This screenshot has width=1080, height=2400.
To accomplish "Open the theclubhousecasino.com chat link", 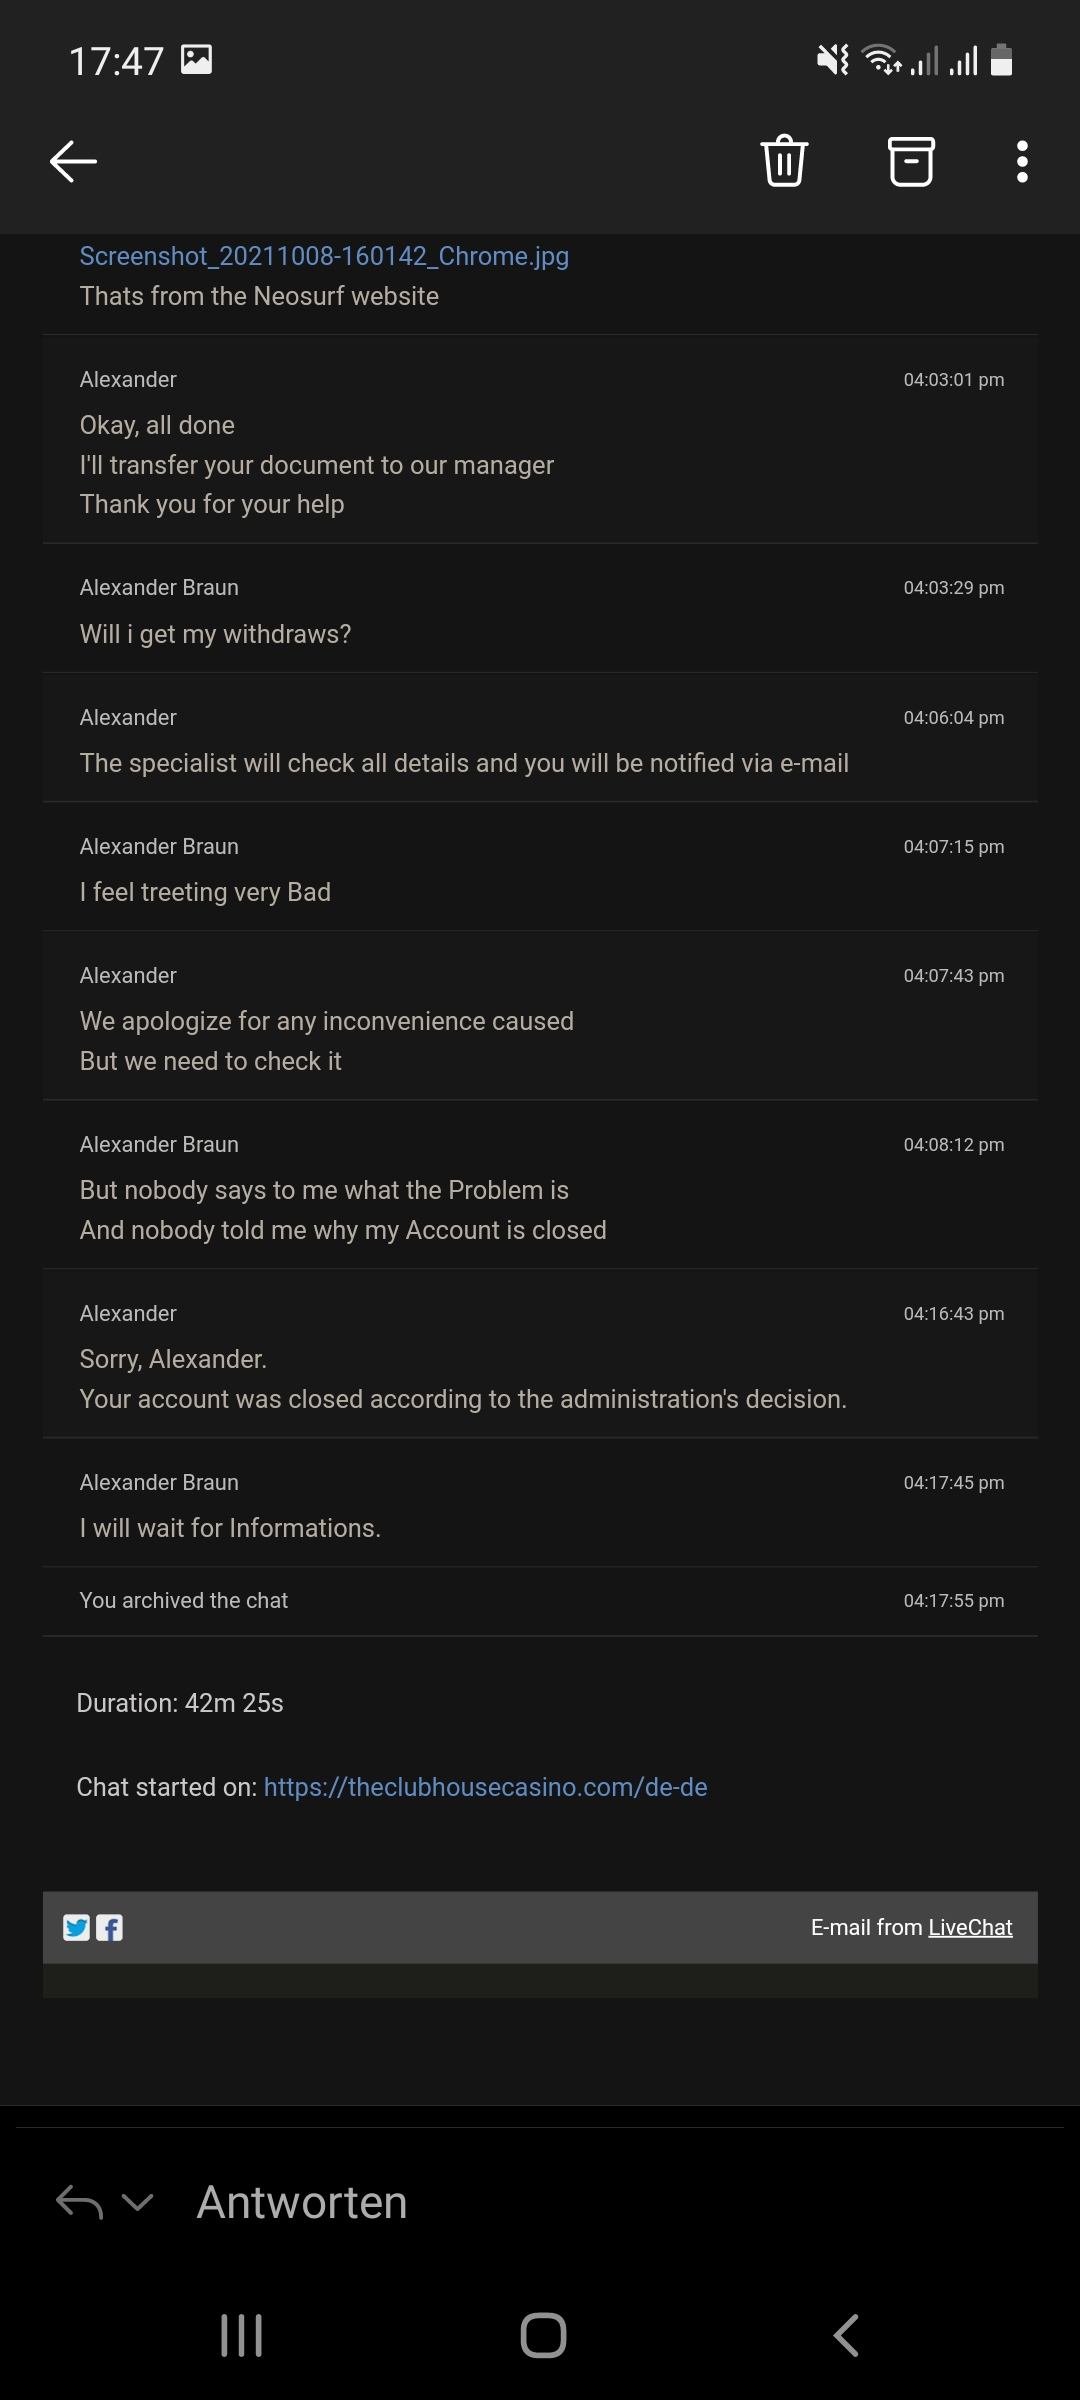I will click(485, 1787).
